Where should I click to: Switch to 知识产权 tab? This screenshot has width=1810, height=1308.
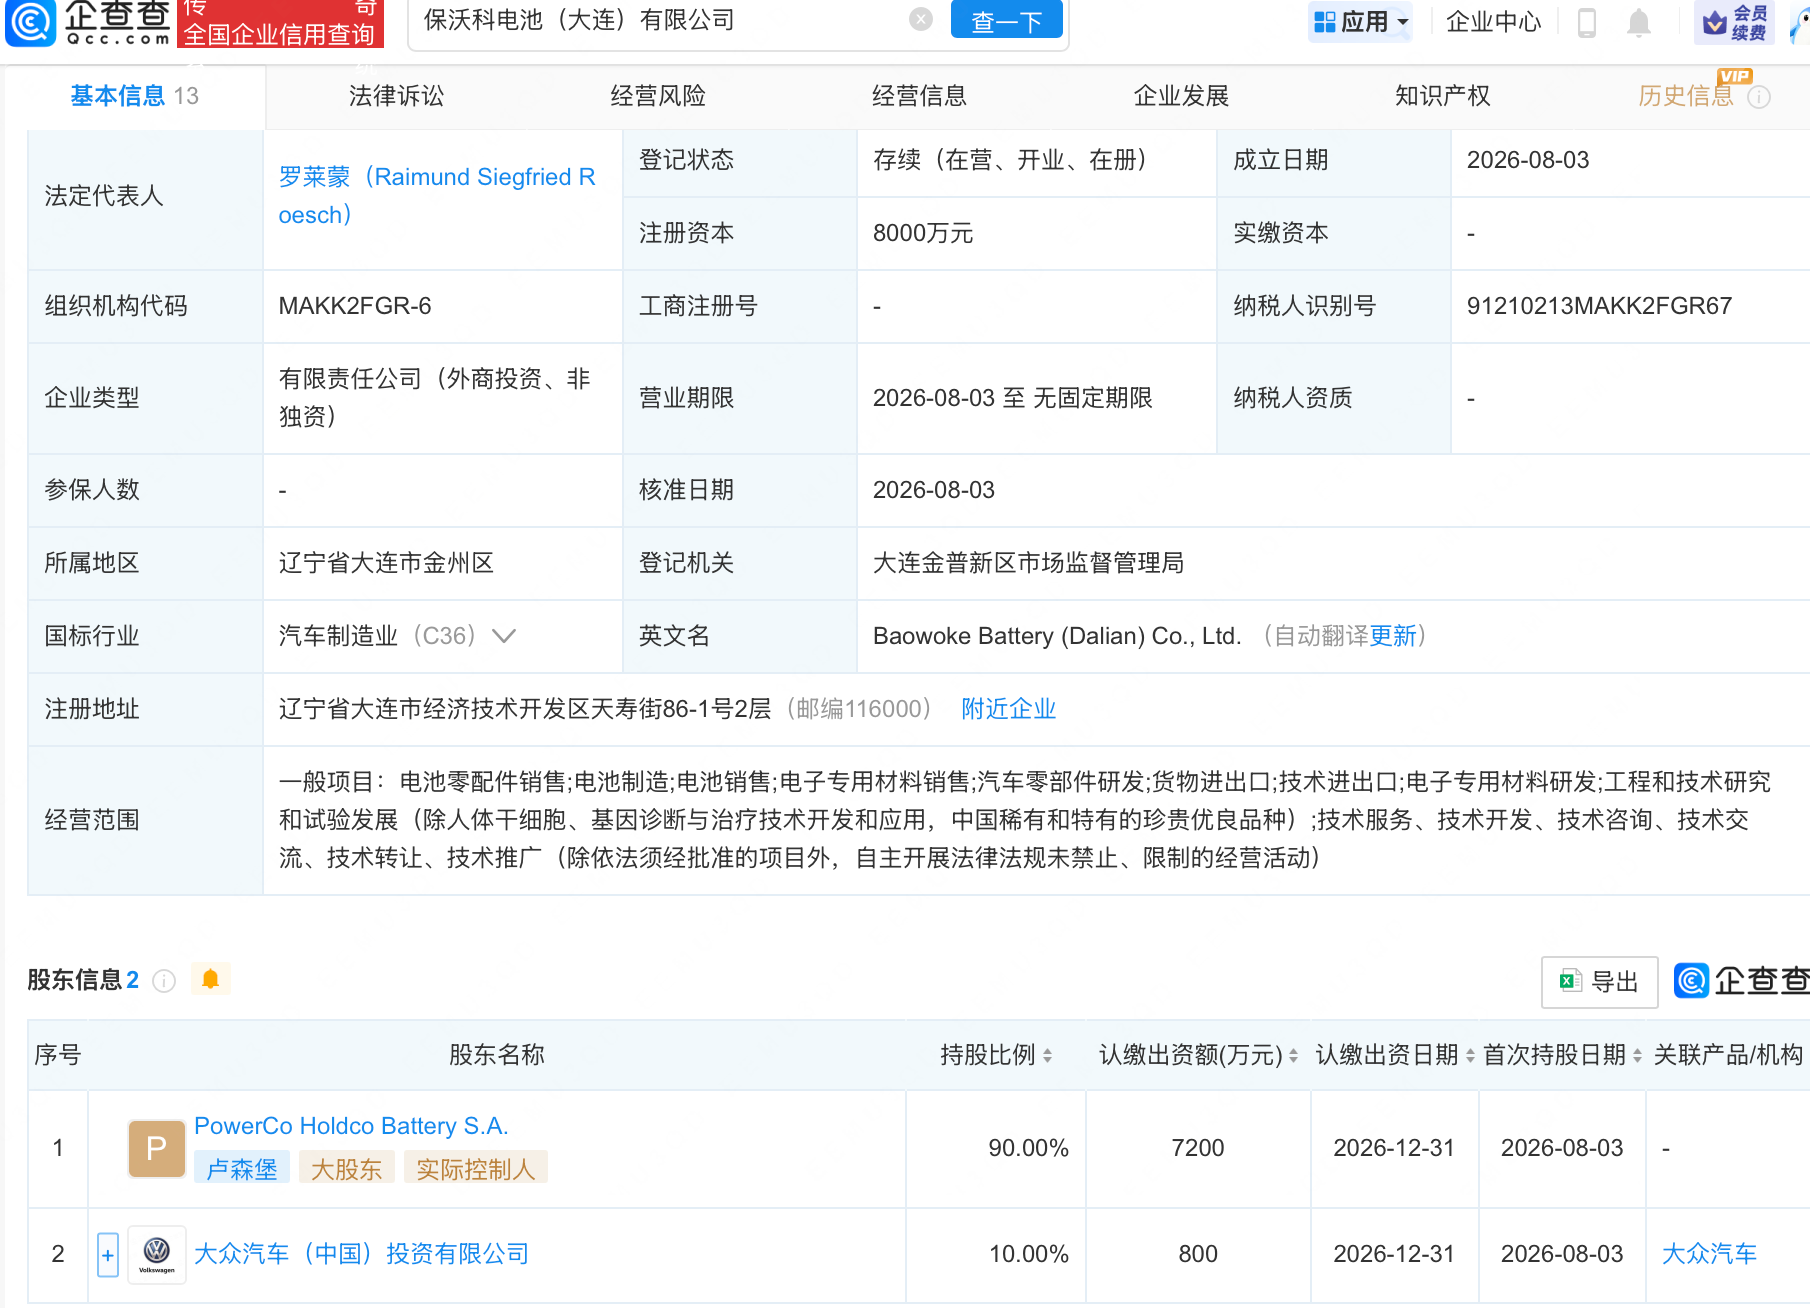click(x=1442, y=96)
